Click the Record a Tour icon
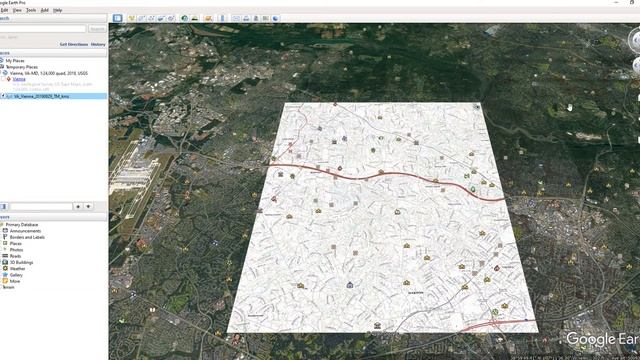This screenshot has width=640, height=360. 171,18
